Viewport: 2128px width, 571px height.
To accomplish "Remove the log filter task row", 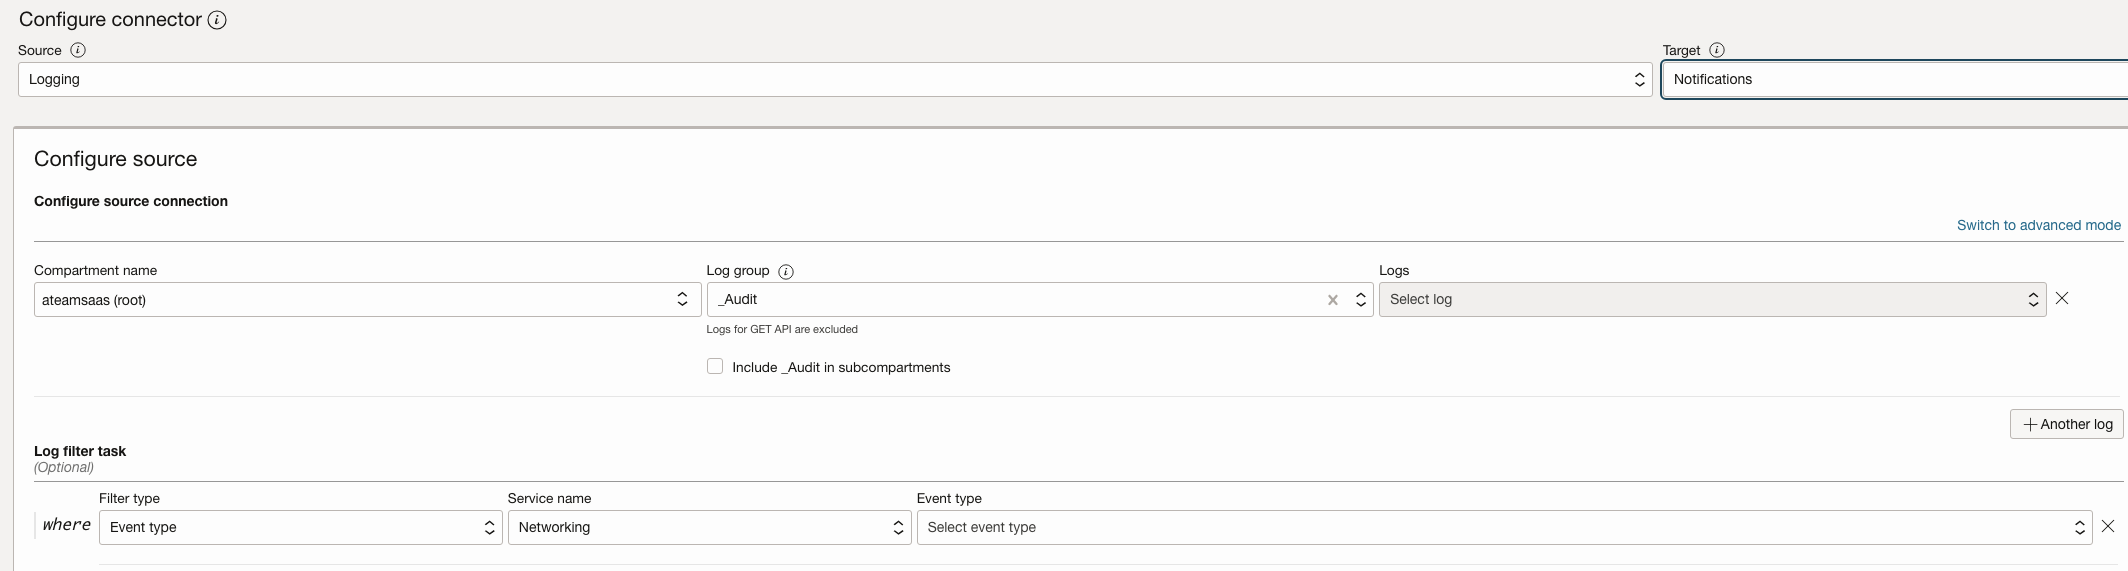I will 2108,526.
